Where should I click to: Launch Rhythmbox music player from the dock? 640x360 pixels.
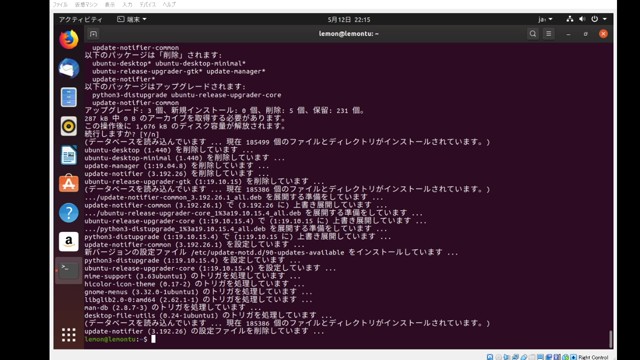(x=69, y=126)
